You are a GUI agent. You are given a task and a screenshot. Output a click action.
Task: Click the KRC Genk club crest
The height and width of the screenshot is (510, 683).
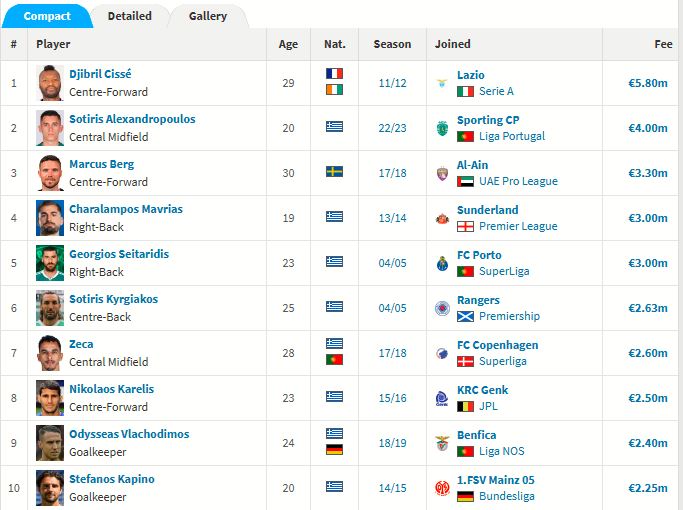click(442, 398)
